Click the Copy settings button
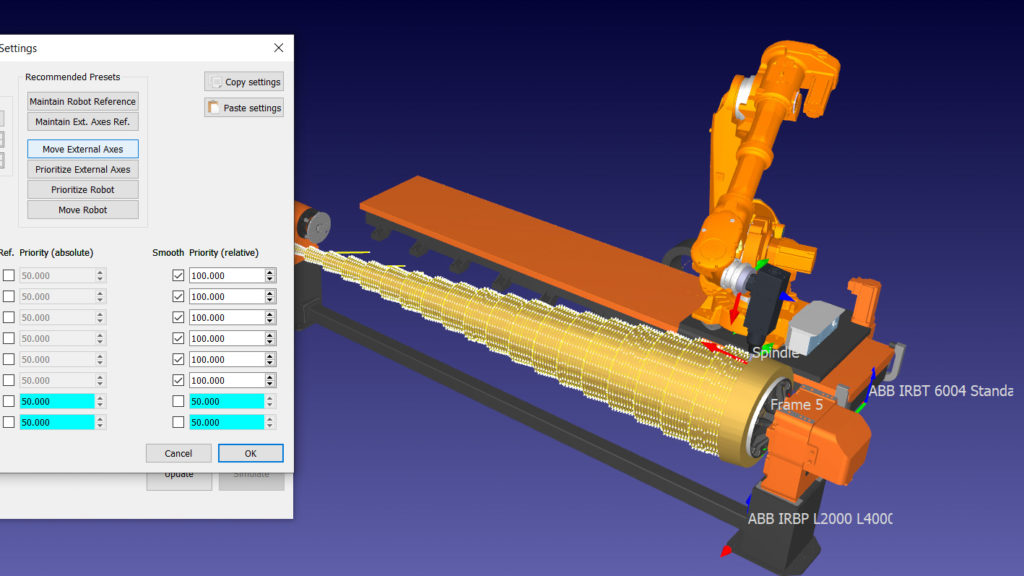The width and height of the screenshot is (1024, 576). click(x=244, y=82)
